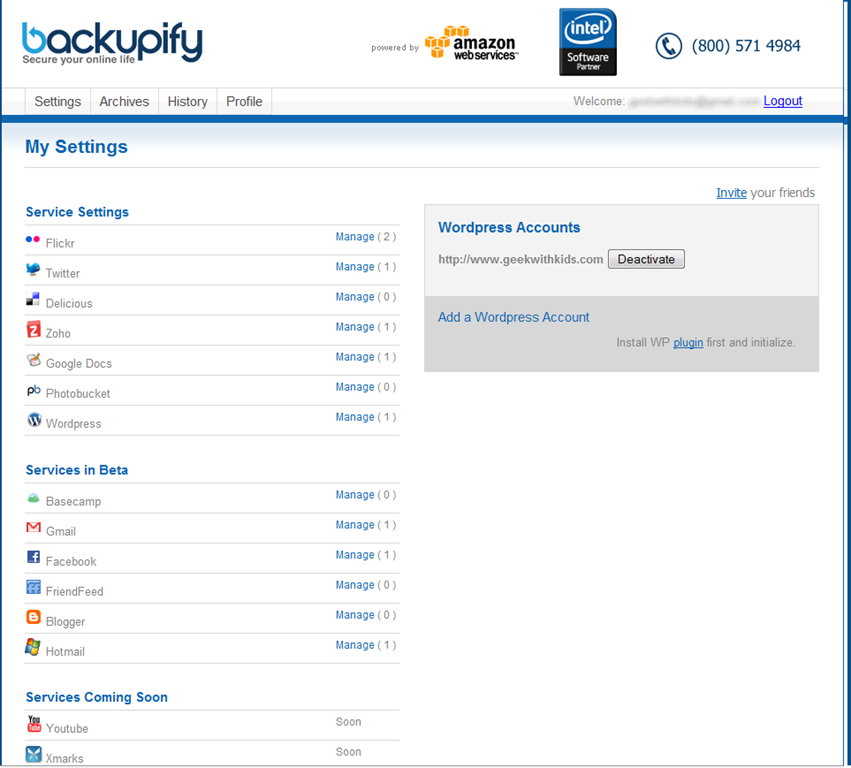851x768 pixels.
Task: Click Manage for the Delicious service
Action: click(355, 297)
